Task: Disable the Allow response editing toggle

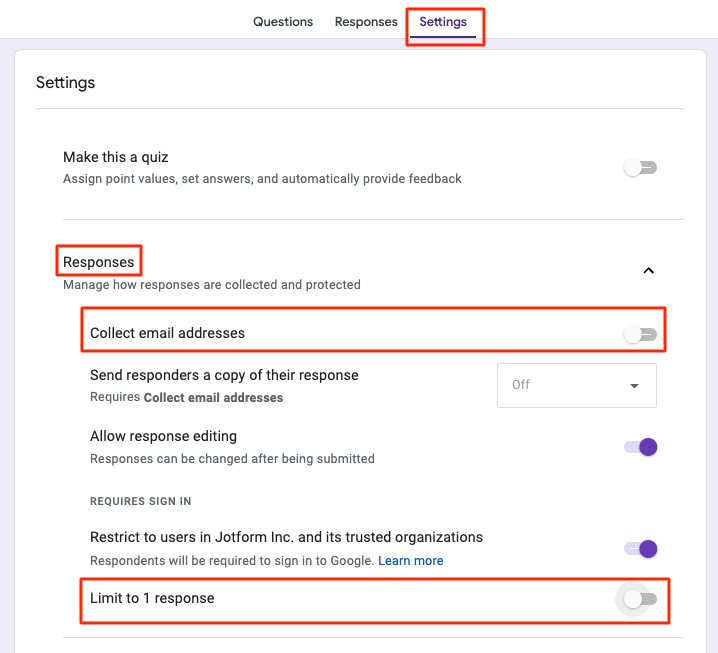Action: [640, 447]
